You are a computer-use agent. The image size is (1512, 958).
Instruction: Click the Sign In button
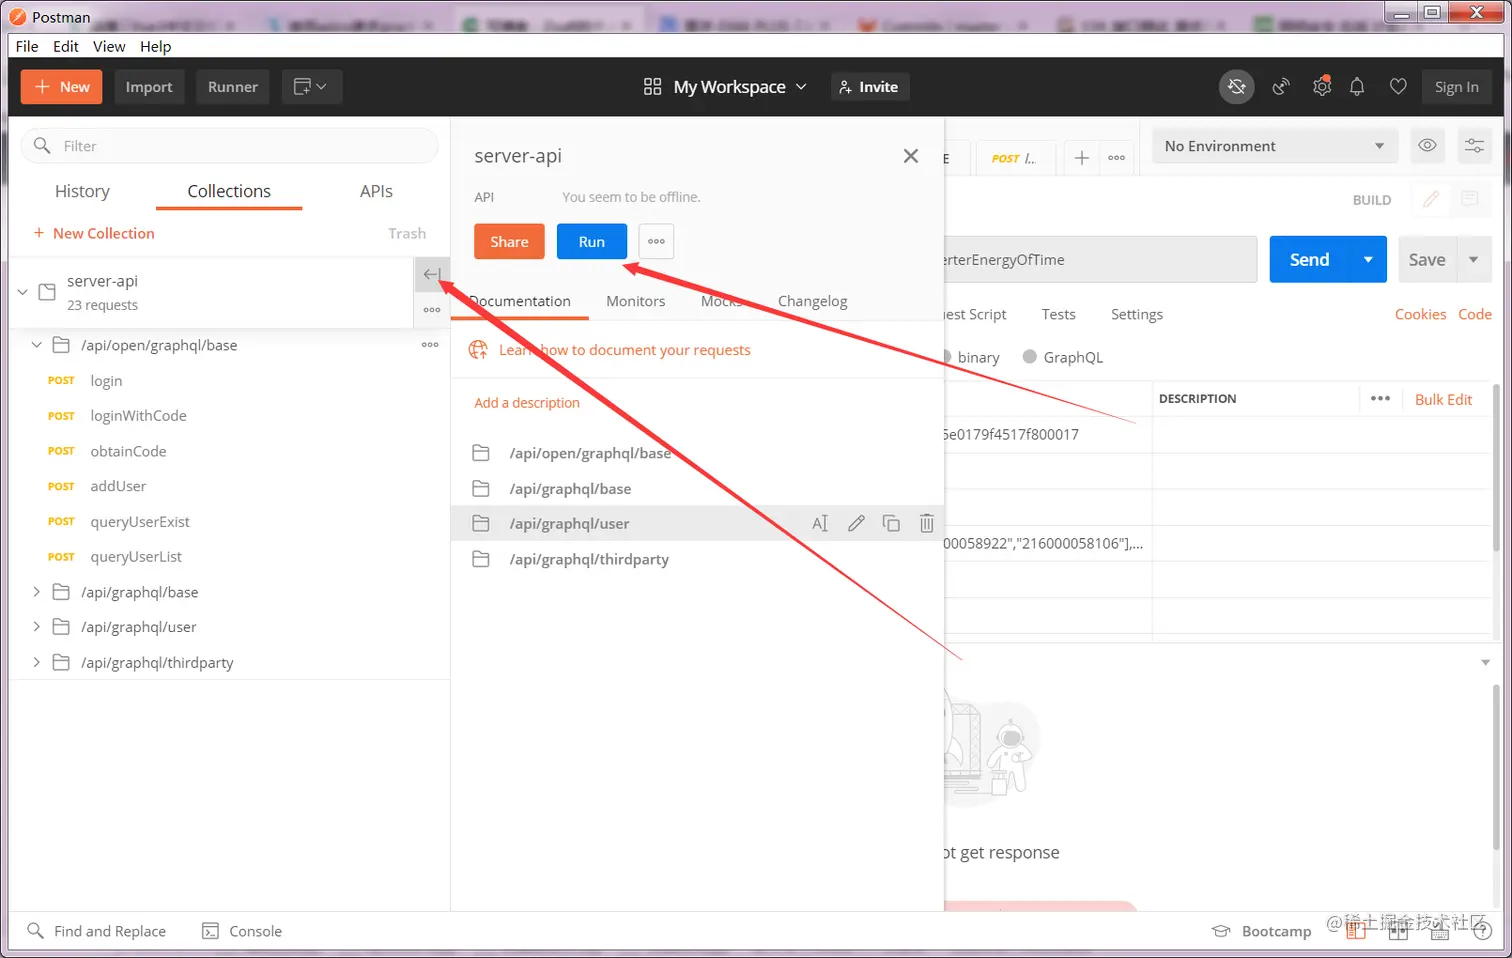tap(1456, 87)
